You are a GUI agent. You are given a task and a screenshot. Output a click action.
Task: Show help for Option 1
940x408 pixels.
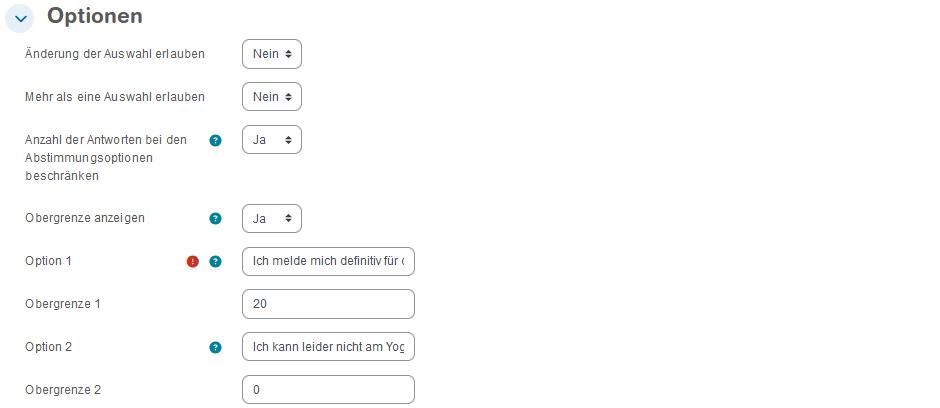[x=215, y=262]
